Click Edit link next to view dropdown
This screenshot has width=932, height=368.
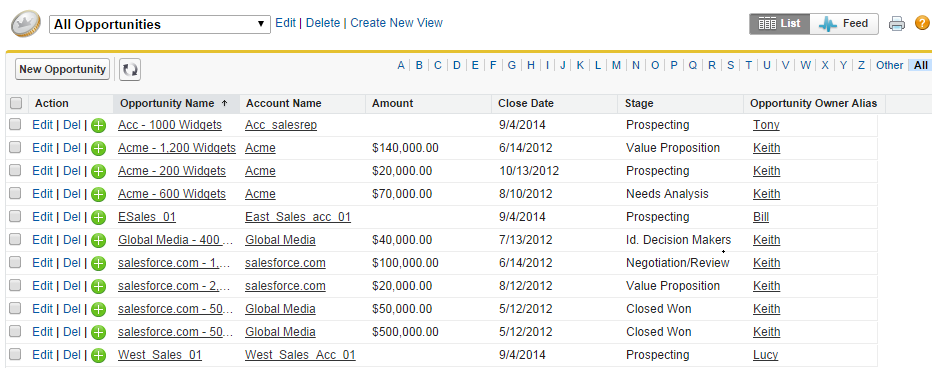[285, 23]
